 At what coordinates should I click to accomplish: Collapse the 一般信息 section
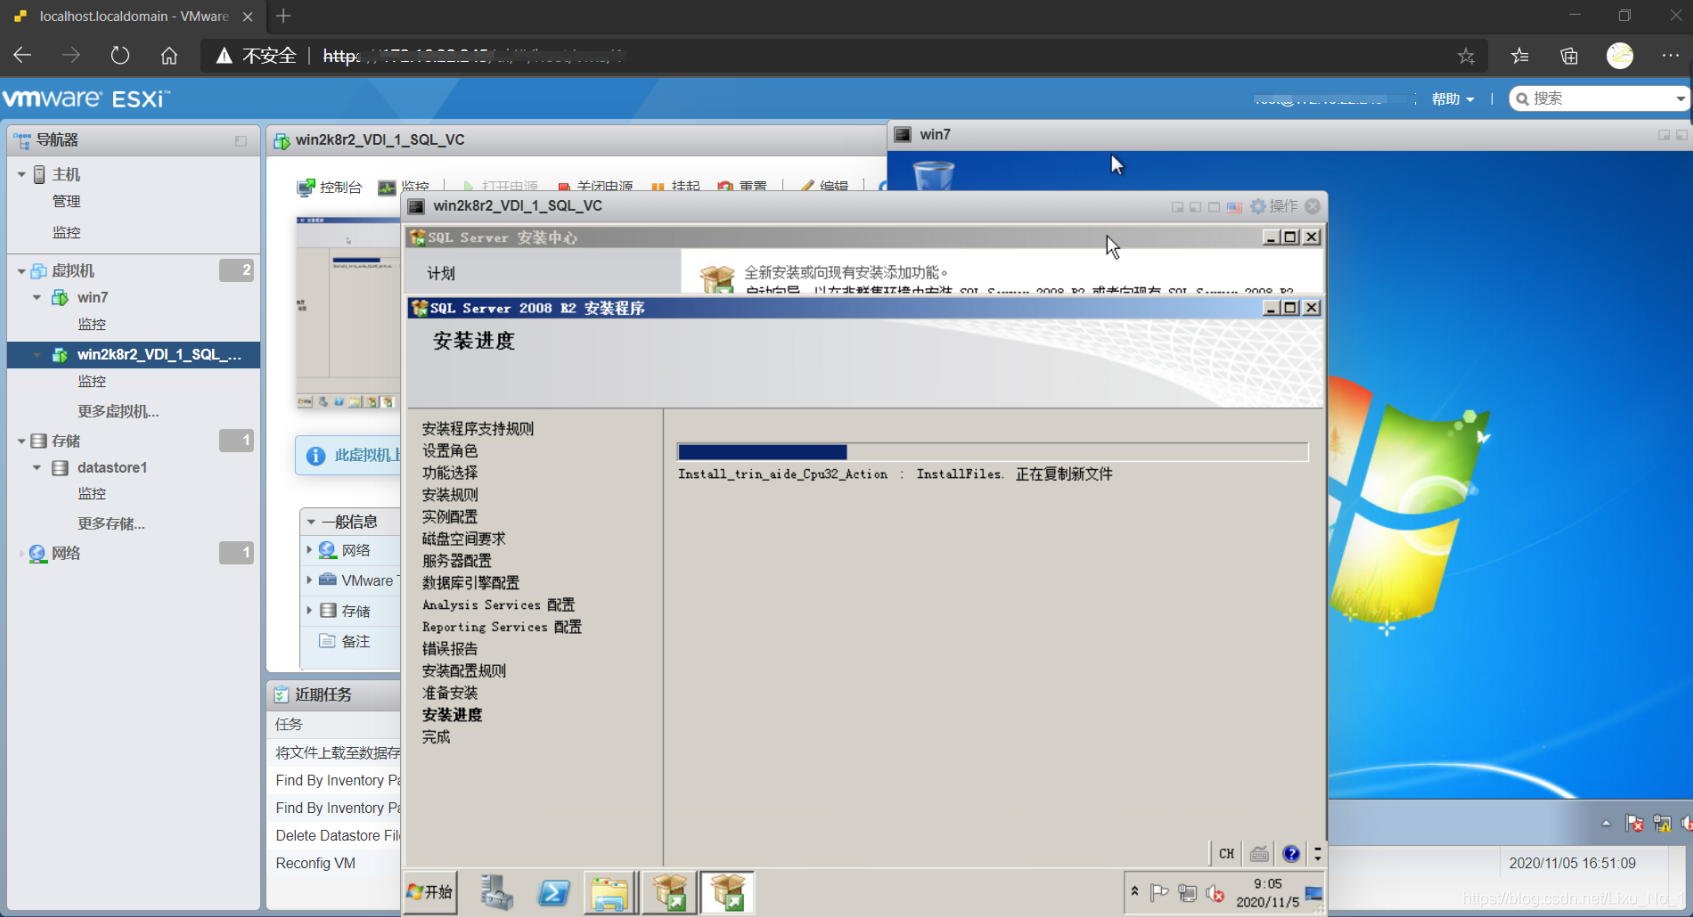tap(311, 522)
